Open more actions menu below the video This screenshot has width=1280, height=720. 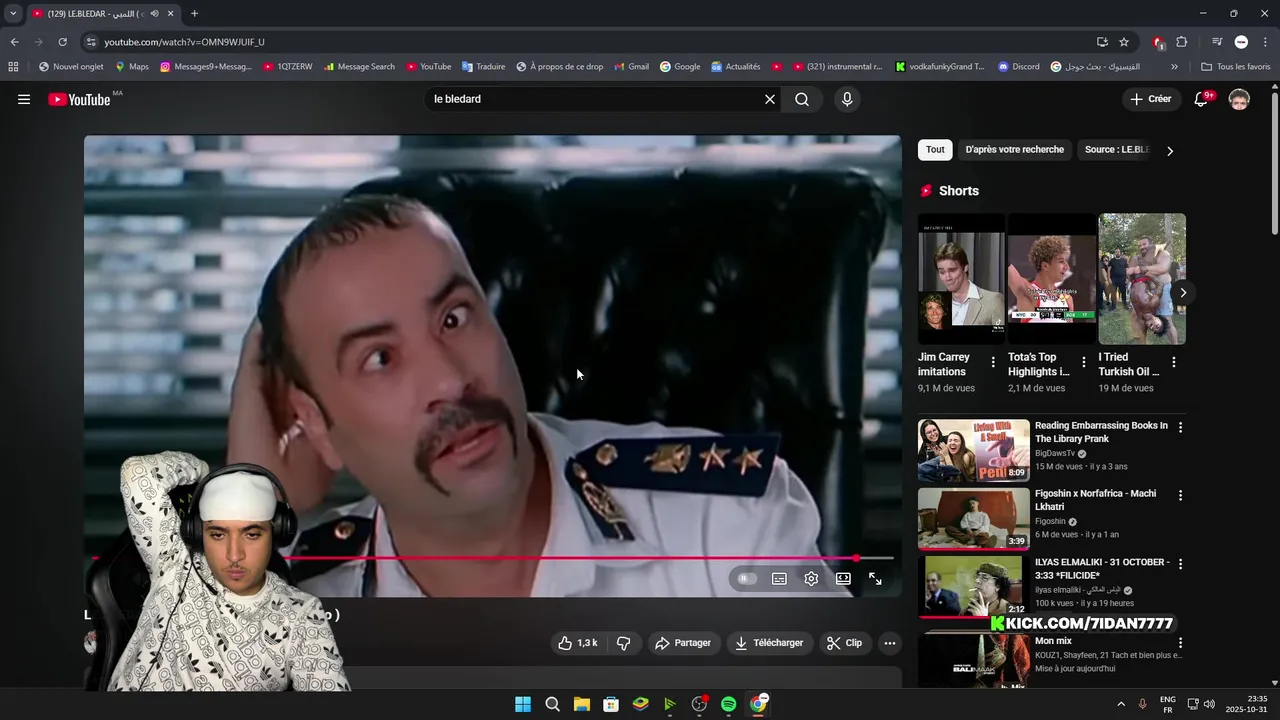[890, 643]
